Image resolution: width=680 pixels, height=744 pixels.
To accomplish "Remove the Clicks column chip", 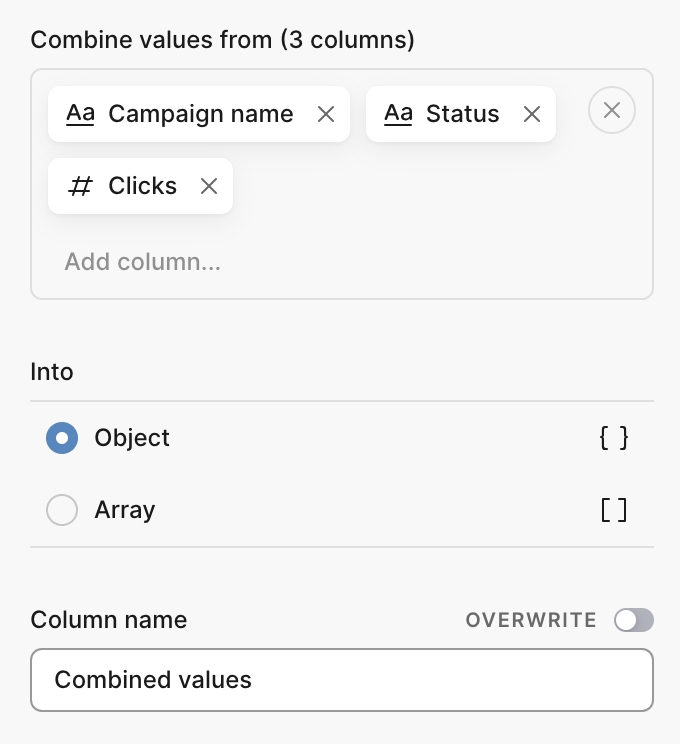I will (x=208, y=186).
